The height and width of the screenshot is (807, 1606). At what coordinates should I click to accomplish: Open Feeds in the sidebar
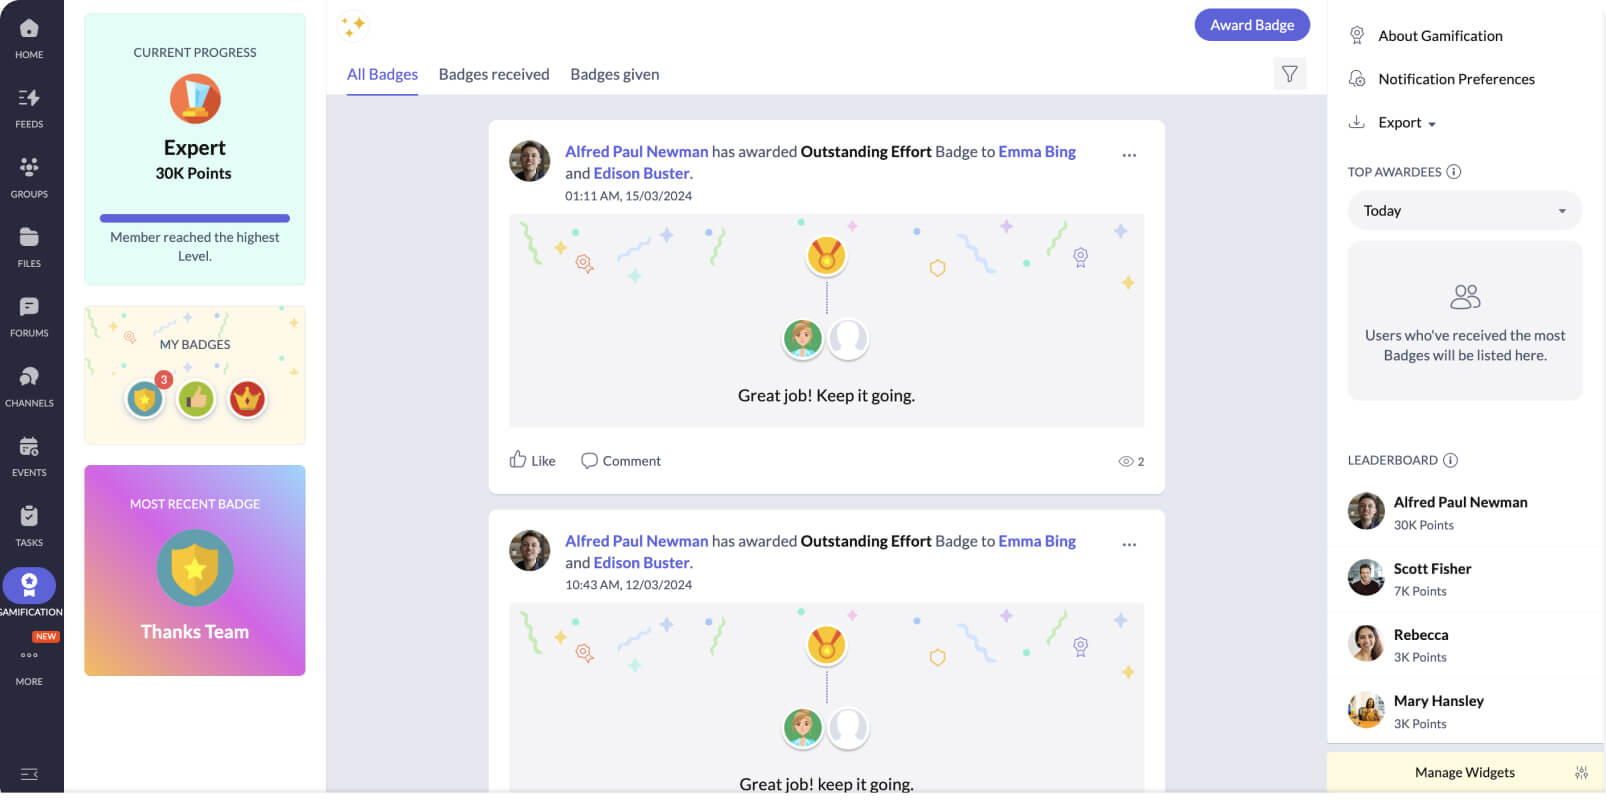point(29,108)
